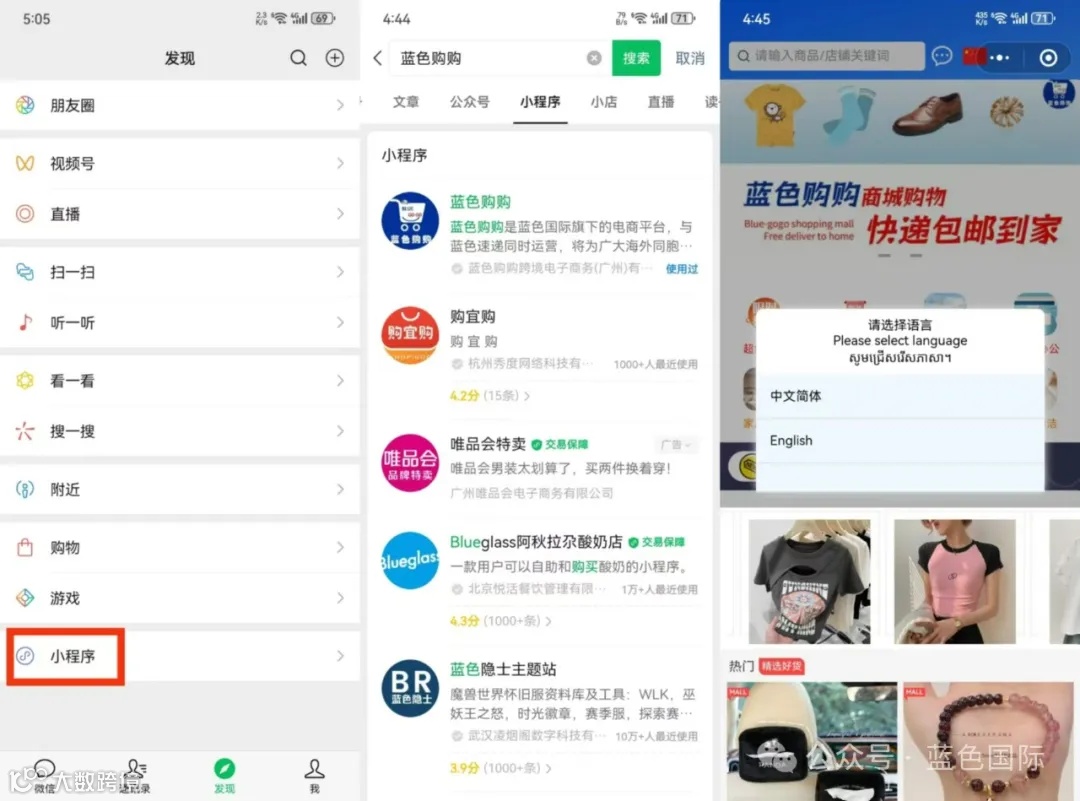Screen dimensions: 1080x801
Task: Switch to the 文章 tab
Action: 406,102
